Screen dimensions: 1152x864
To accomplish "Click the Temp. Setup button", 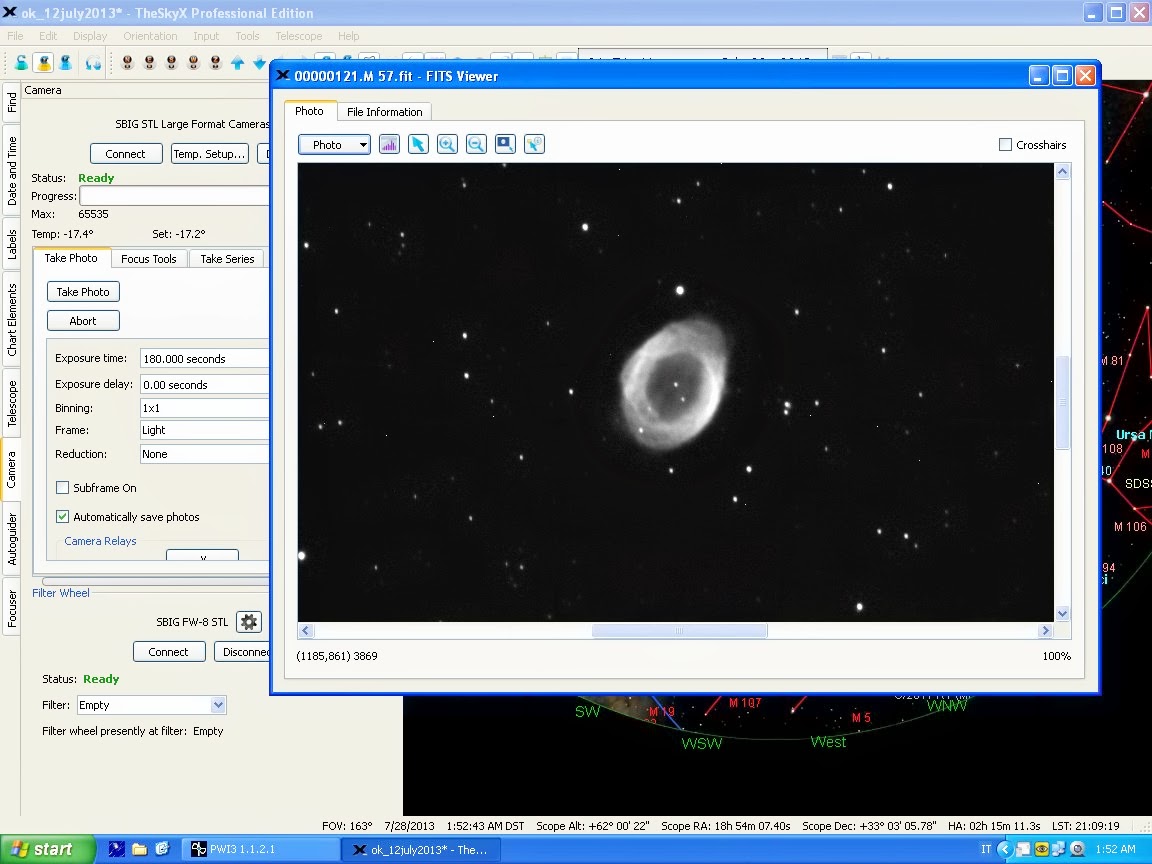I will tap(209, 154).
